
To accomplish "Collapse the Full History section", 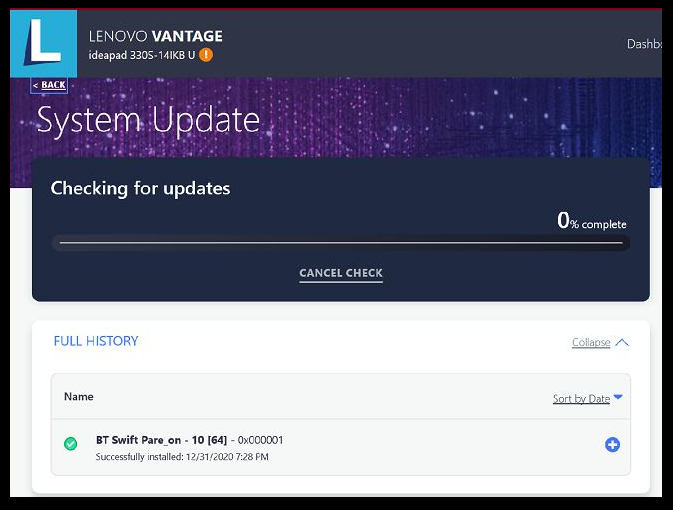I will (591, 342).
